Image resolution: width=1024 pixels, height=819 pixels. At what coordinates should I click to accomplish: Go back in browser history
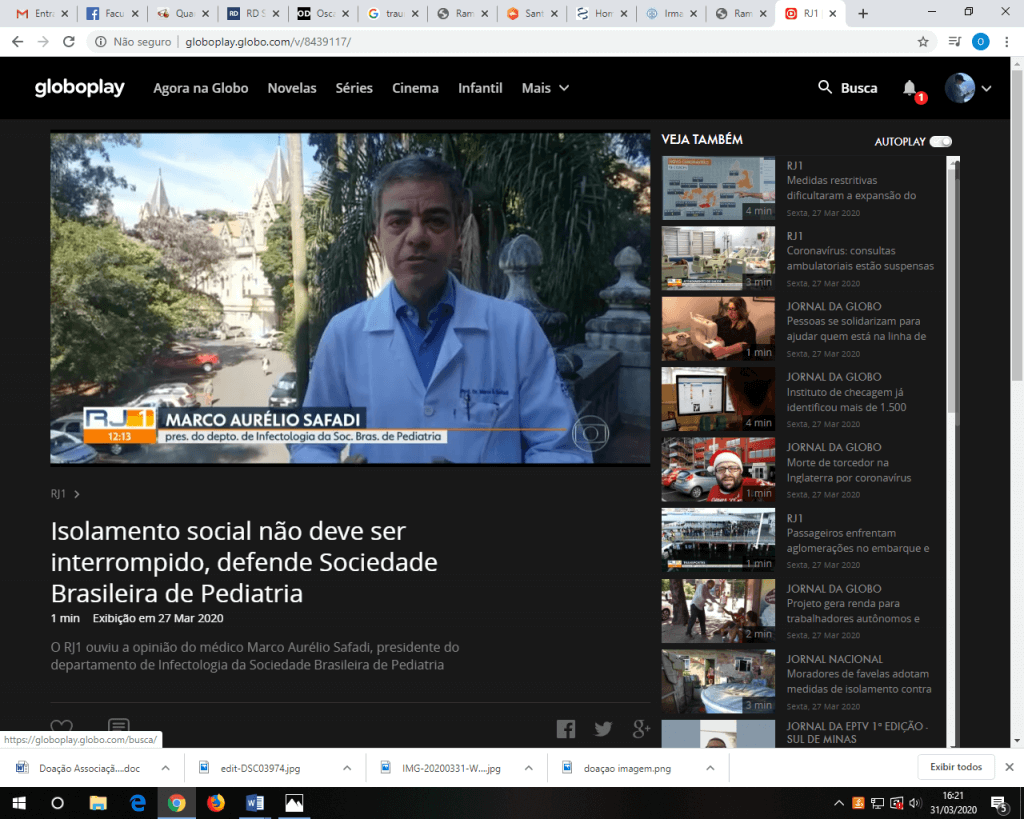tap(18, 42)
